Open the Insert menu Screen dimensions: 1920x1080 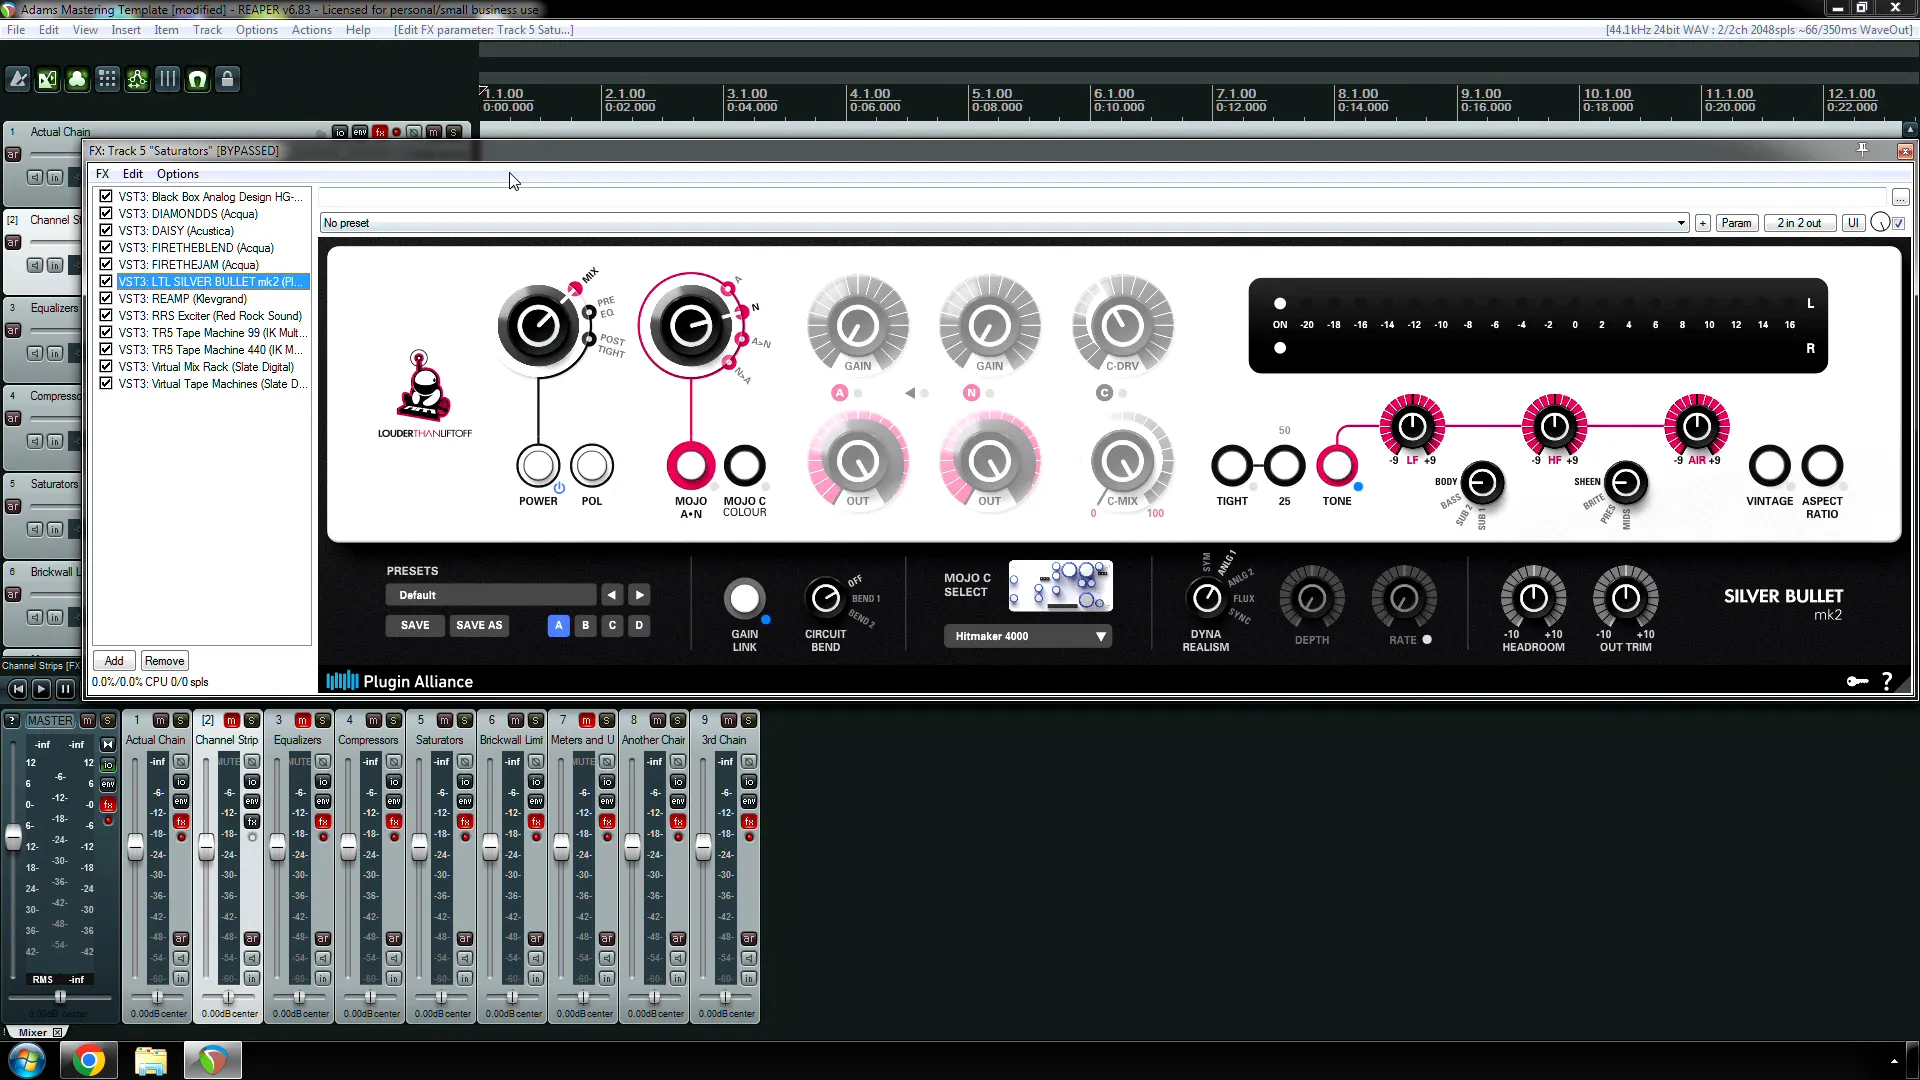(126, 30)
